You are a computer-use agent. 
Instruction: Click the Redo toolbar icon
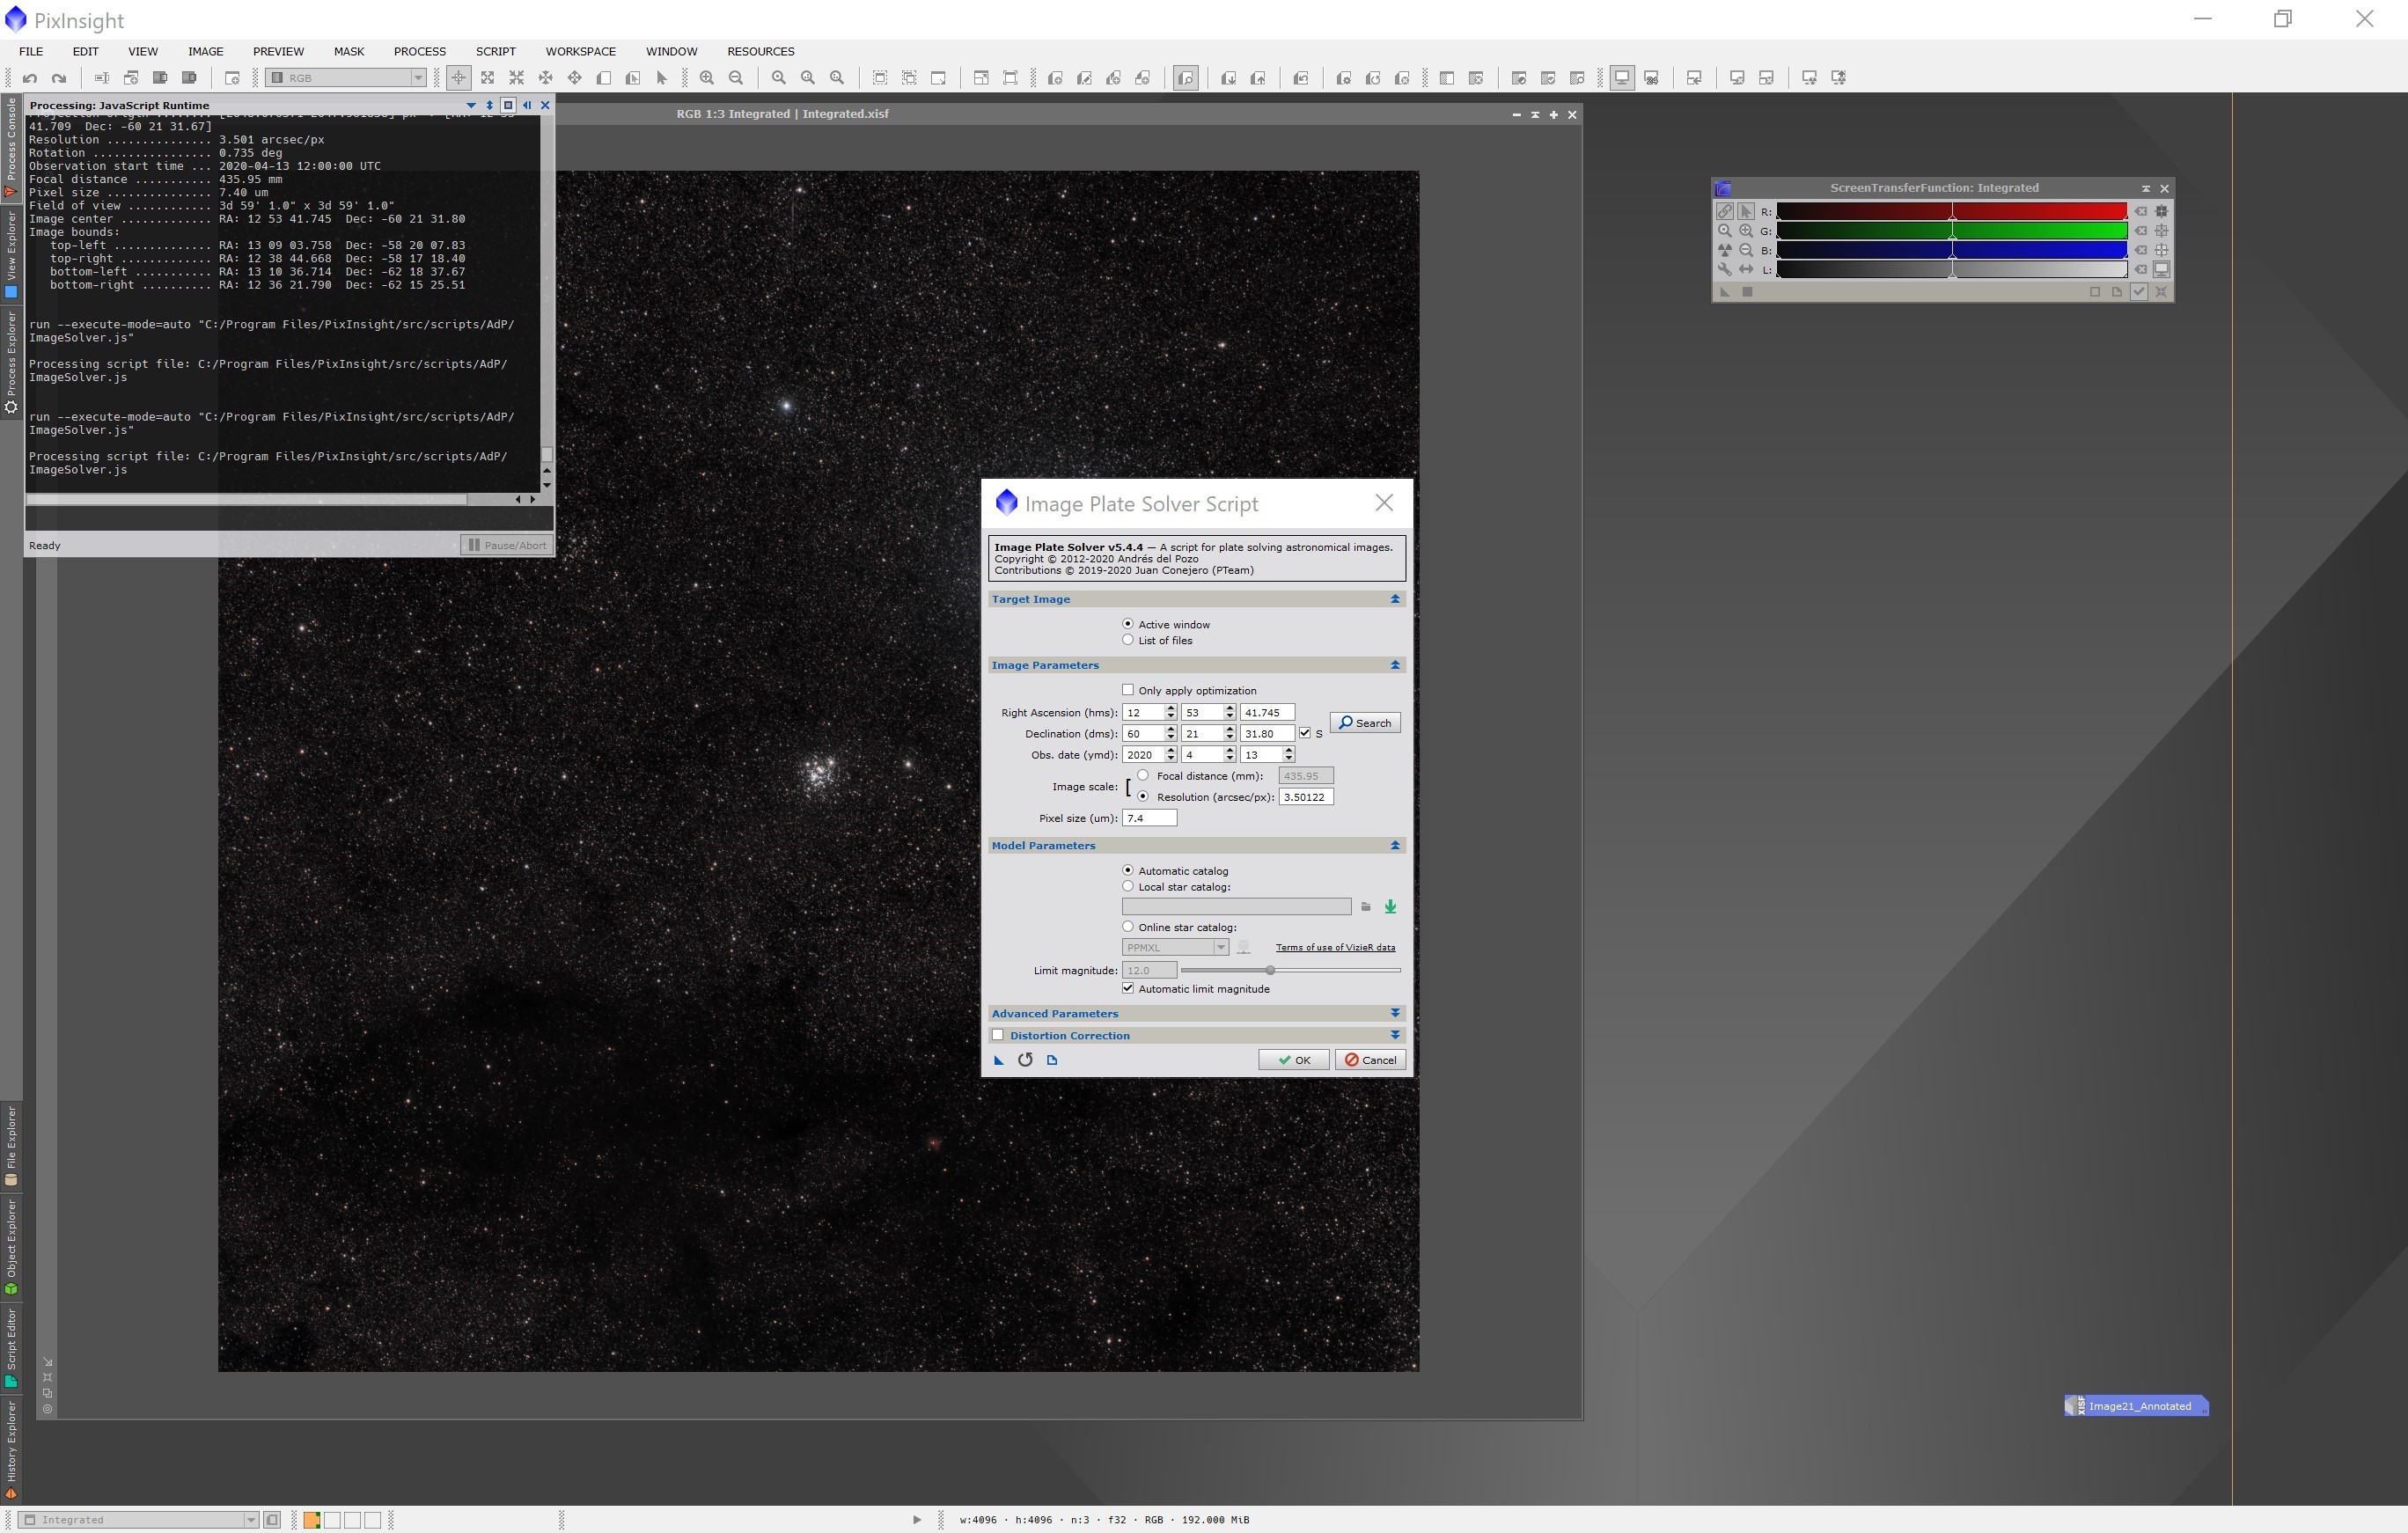pyautogui.click(x=59, y=78)
